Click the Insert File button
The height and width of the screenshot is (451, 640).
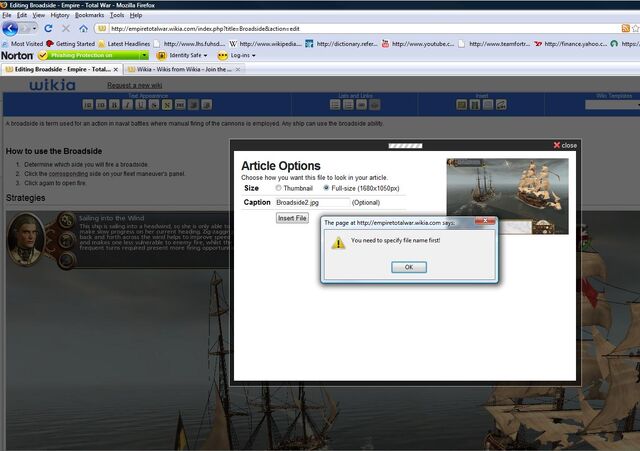292,218
